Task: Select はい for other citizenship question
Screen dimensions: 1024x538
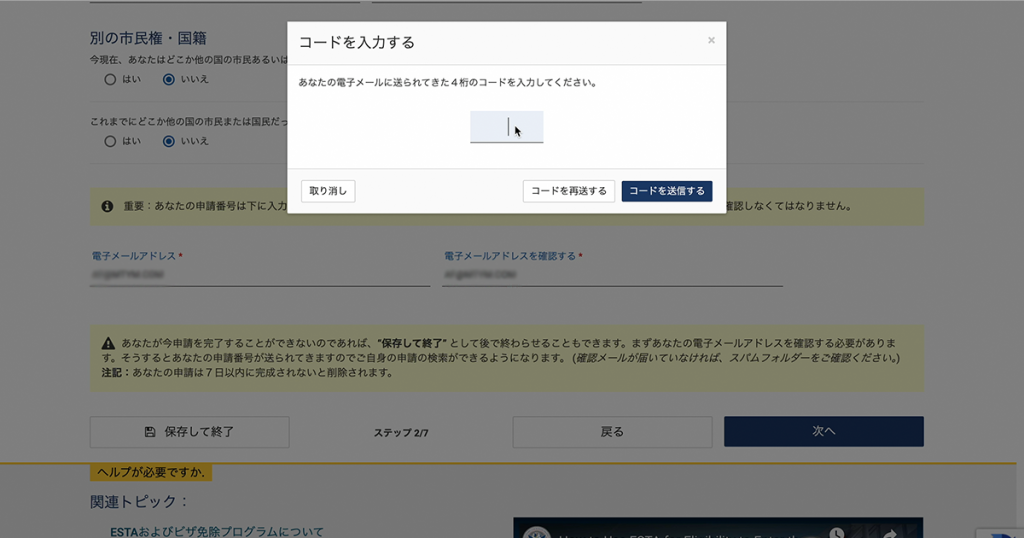Action: coord(110,79)
